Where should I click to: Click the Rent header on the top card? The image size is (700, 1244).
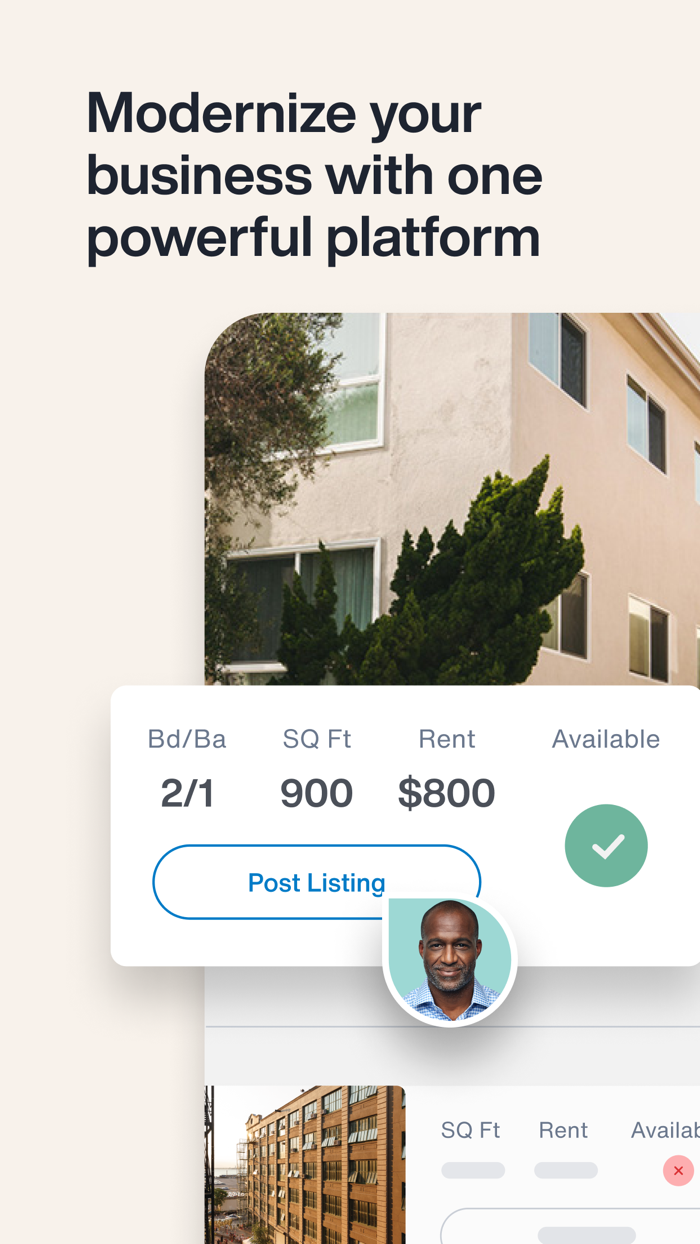tap(447, 738)
